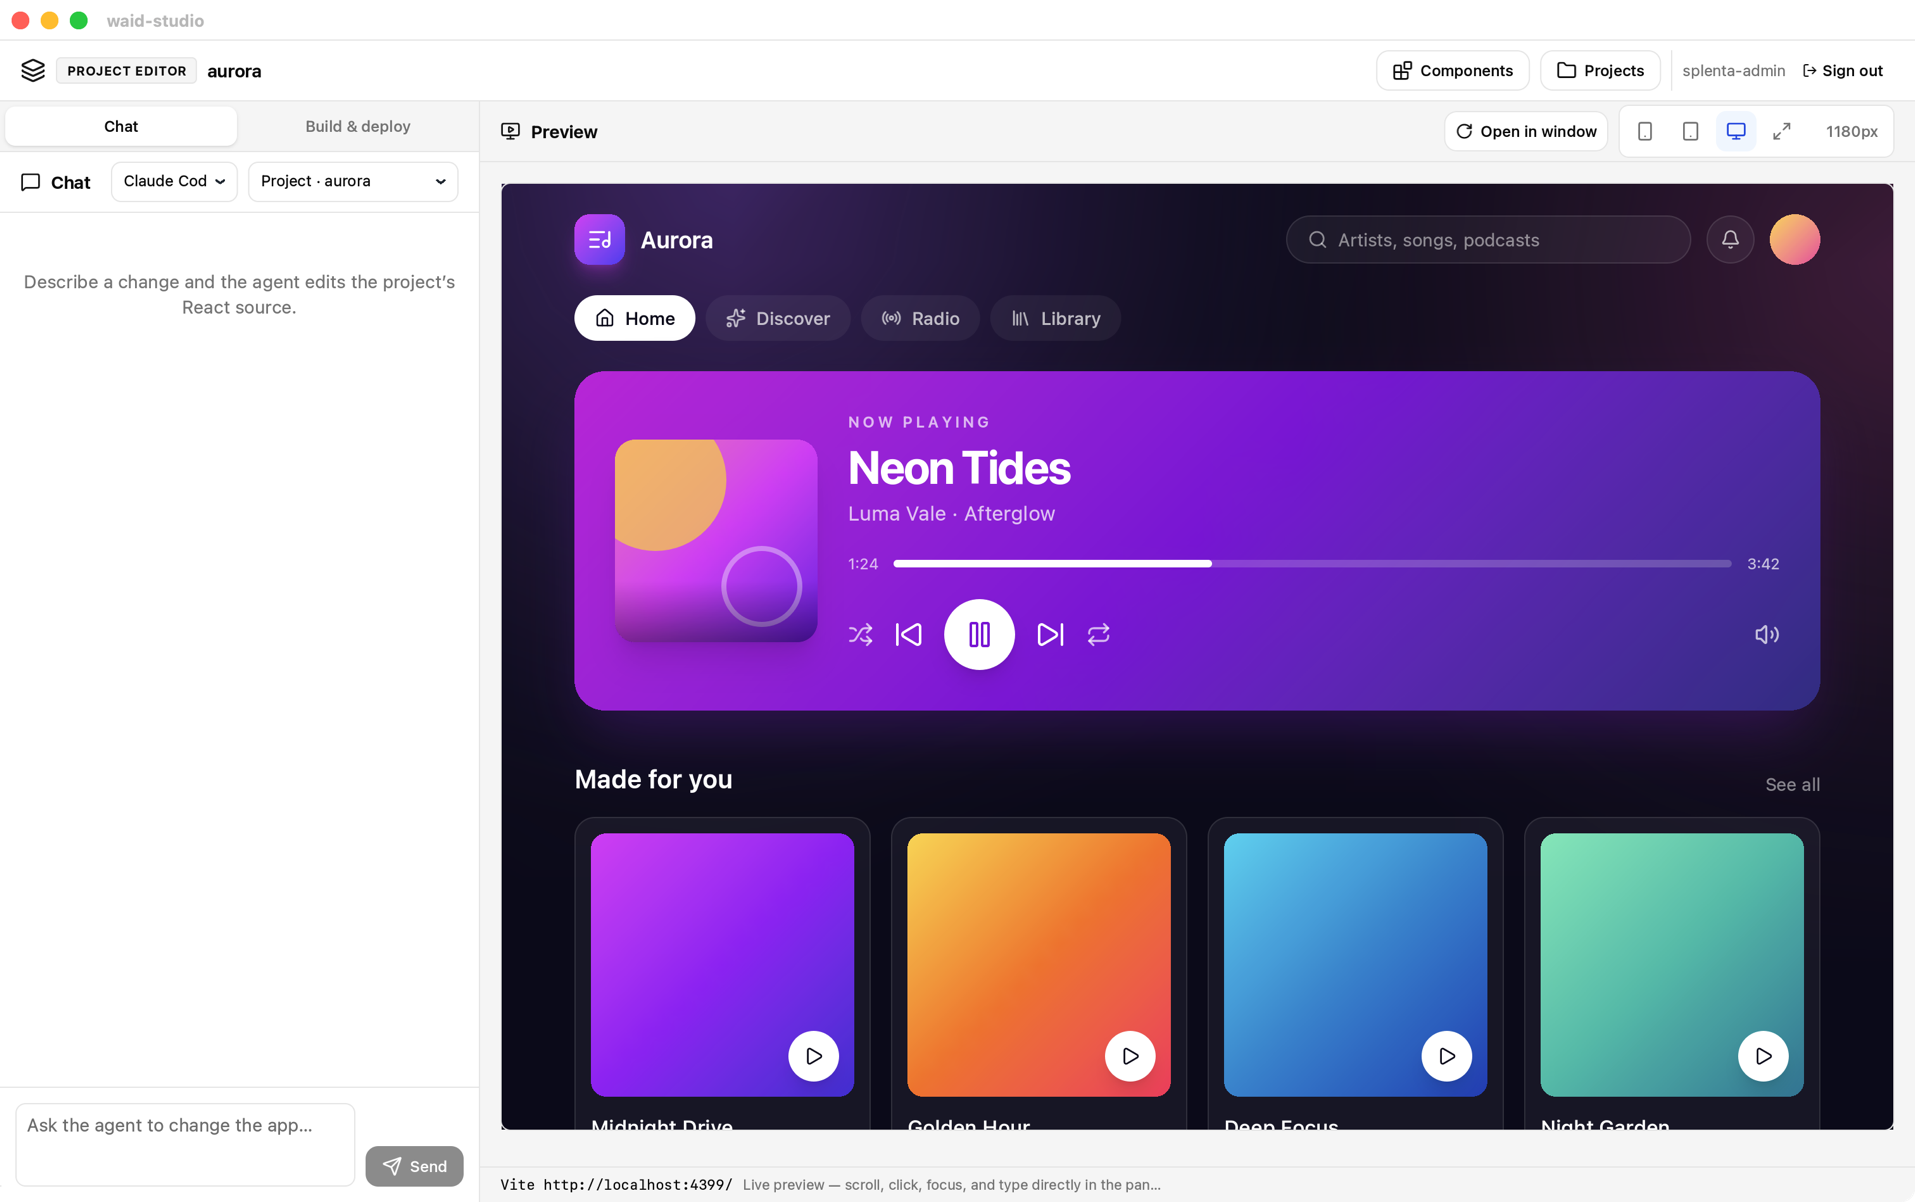Viewport: 1915px width, 1202px height.
Task: Open the Discover nav pill
Action: point(778,318)
